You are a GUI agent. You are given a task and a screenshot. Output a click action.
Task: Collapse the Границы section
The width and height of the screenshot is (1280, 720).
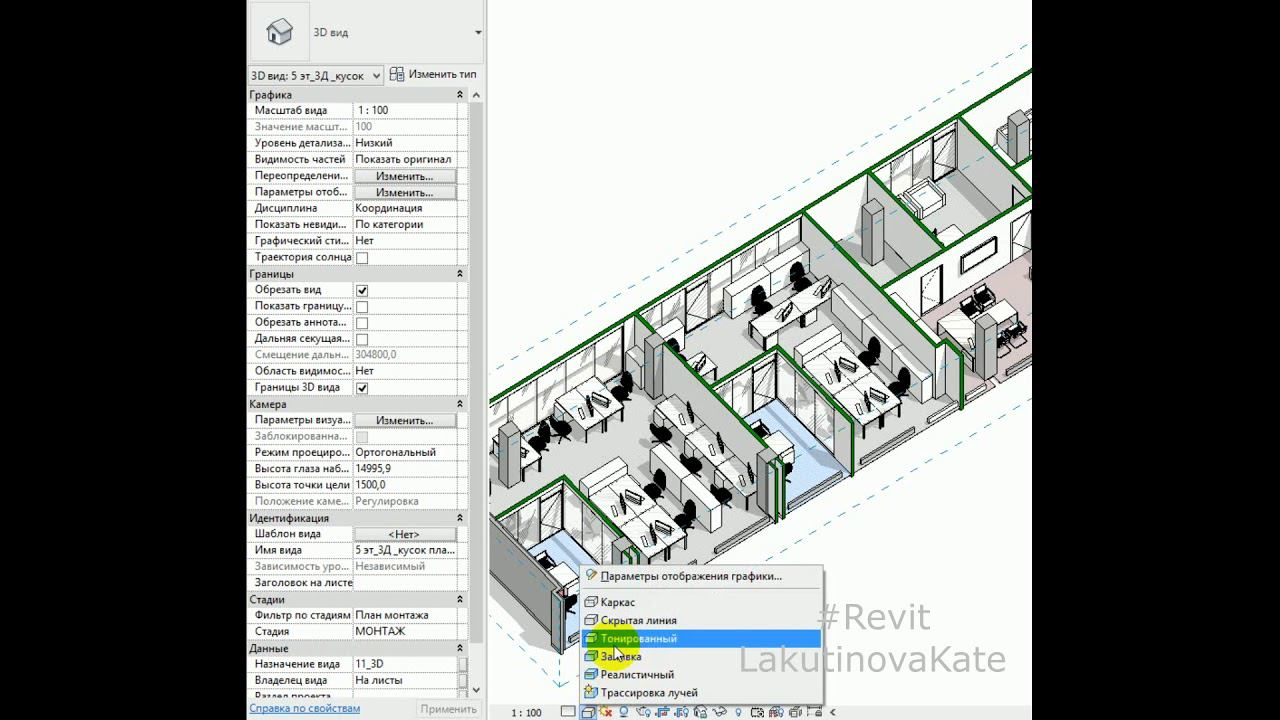(460, 274)
